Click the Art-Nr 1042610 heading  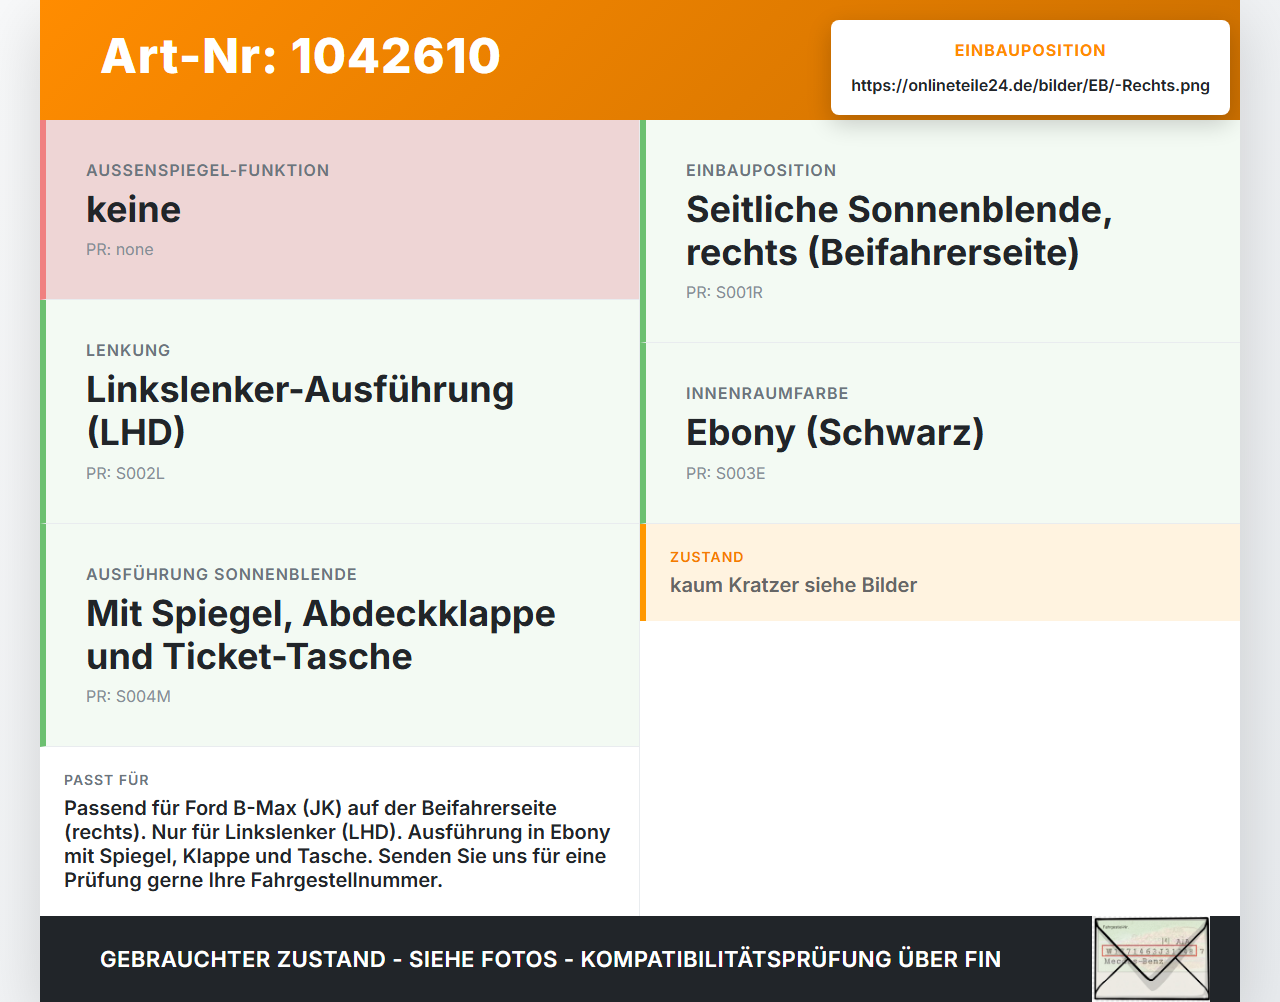click(300, 56)
